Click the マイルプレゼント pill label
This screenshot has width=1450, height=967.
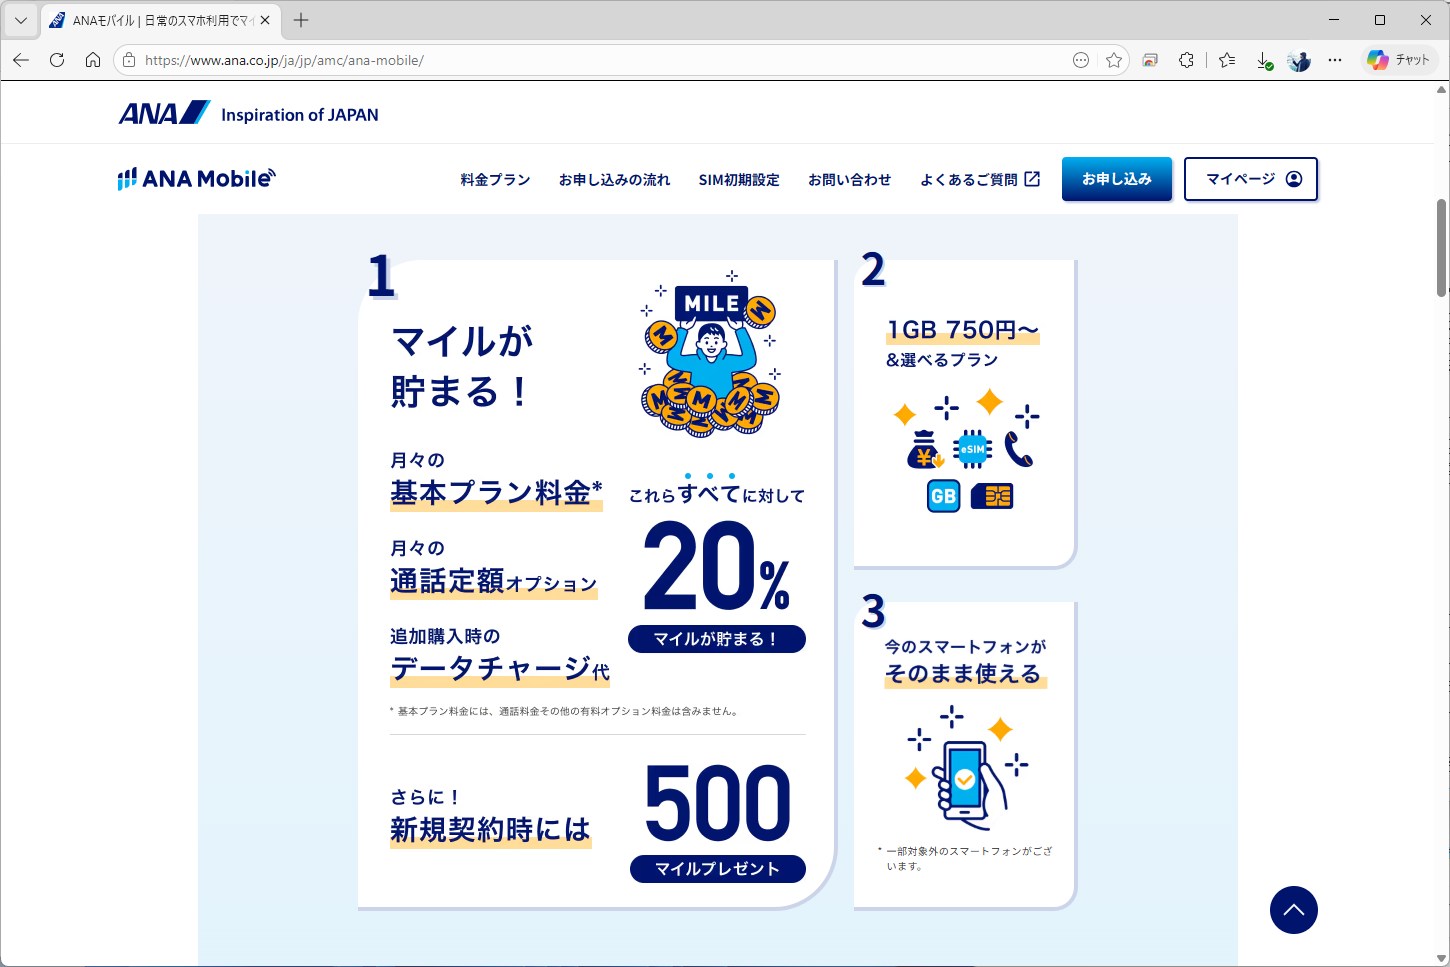point(717,869)
